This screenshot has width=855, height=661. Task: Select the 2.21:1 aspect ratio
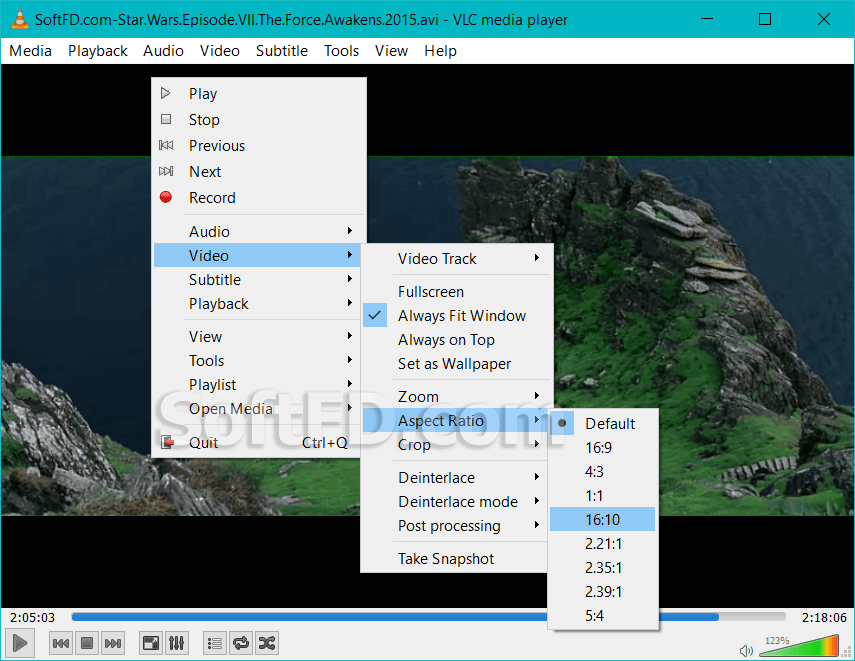[603, 544]
